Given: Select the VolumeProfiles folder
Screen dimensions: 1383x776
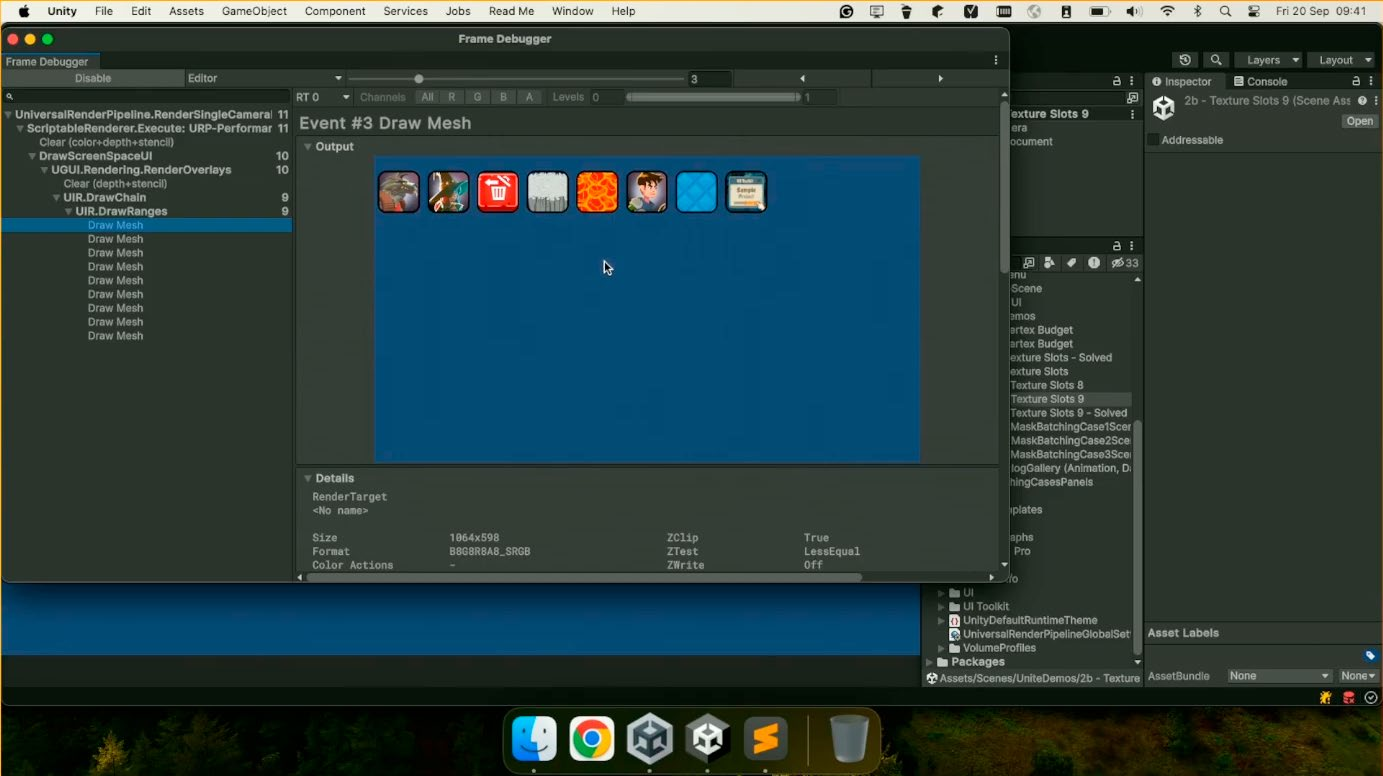Looking at the screenshot, I should tap(999, 648).
